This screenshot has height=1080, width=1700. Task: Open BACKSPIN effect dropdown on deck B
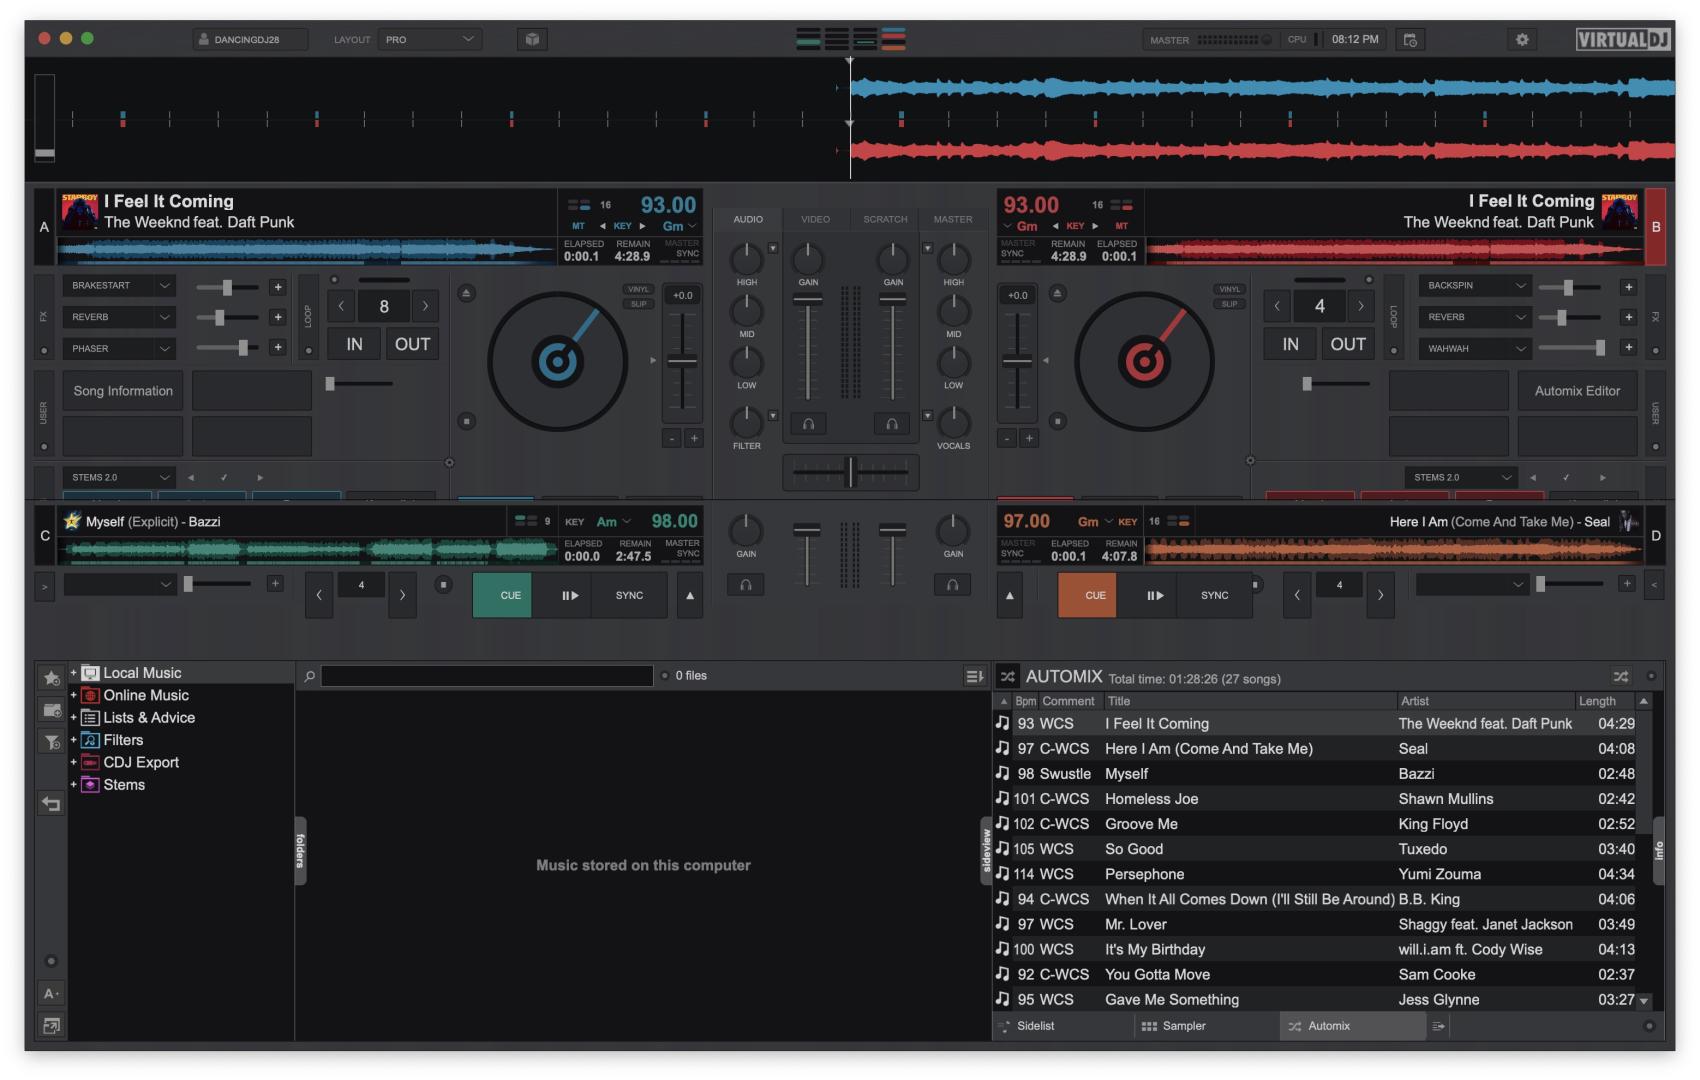pyautogui.click(x=1476, y=286)
